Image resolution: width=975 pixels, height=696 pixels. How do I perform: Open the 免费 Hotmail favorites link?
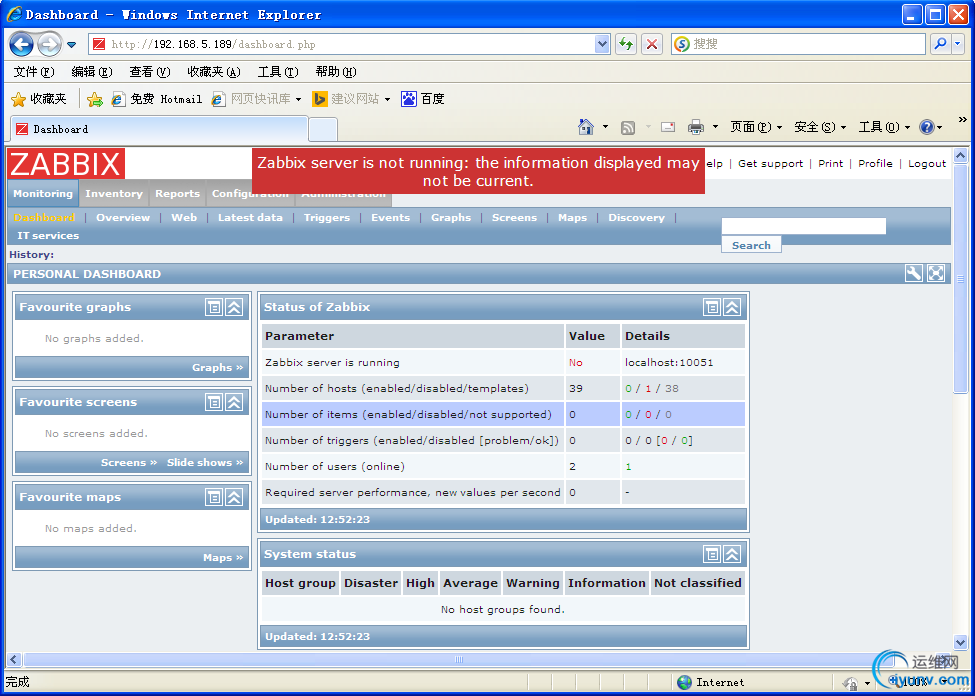click(x=157, y=99)
